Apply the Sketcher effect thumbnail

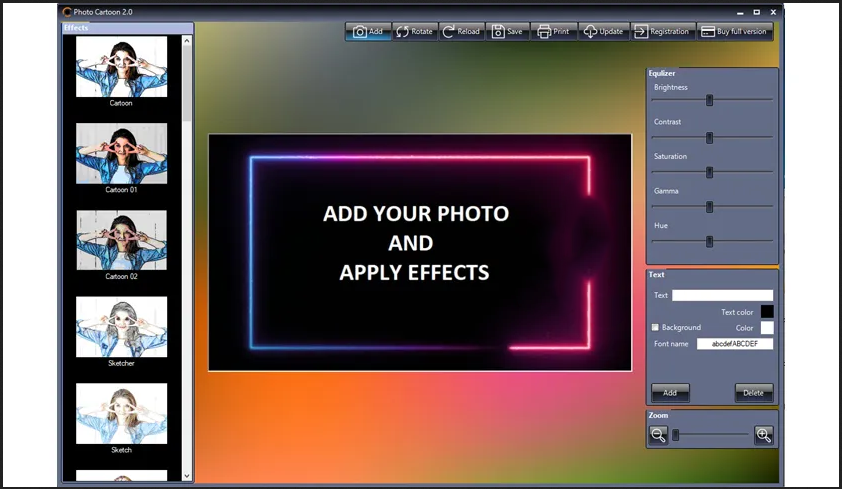coord(121,326)
